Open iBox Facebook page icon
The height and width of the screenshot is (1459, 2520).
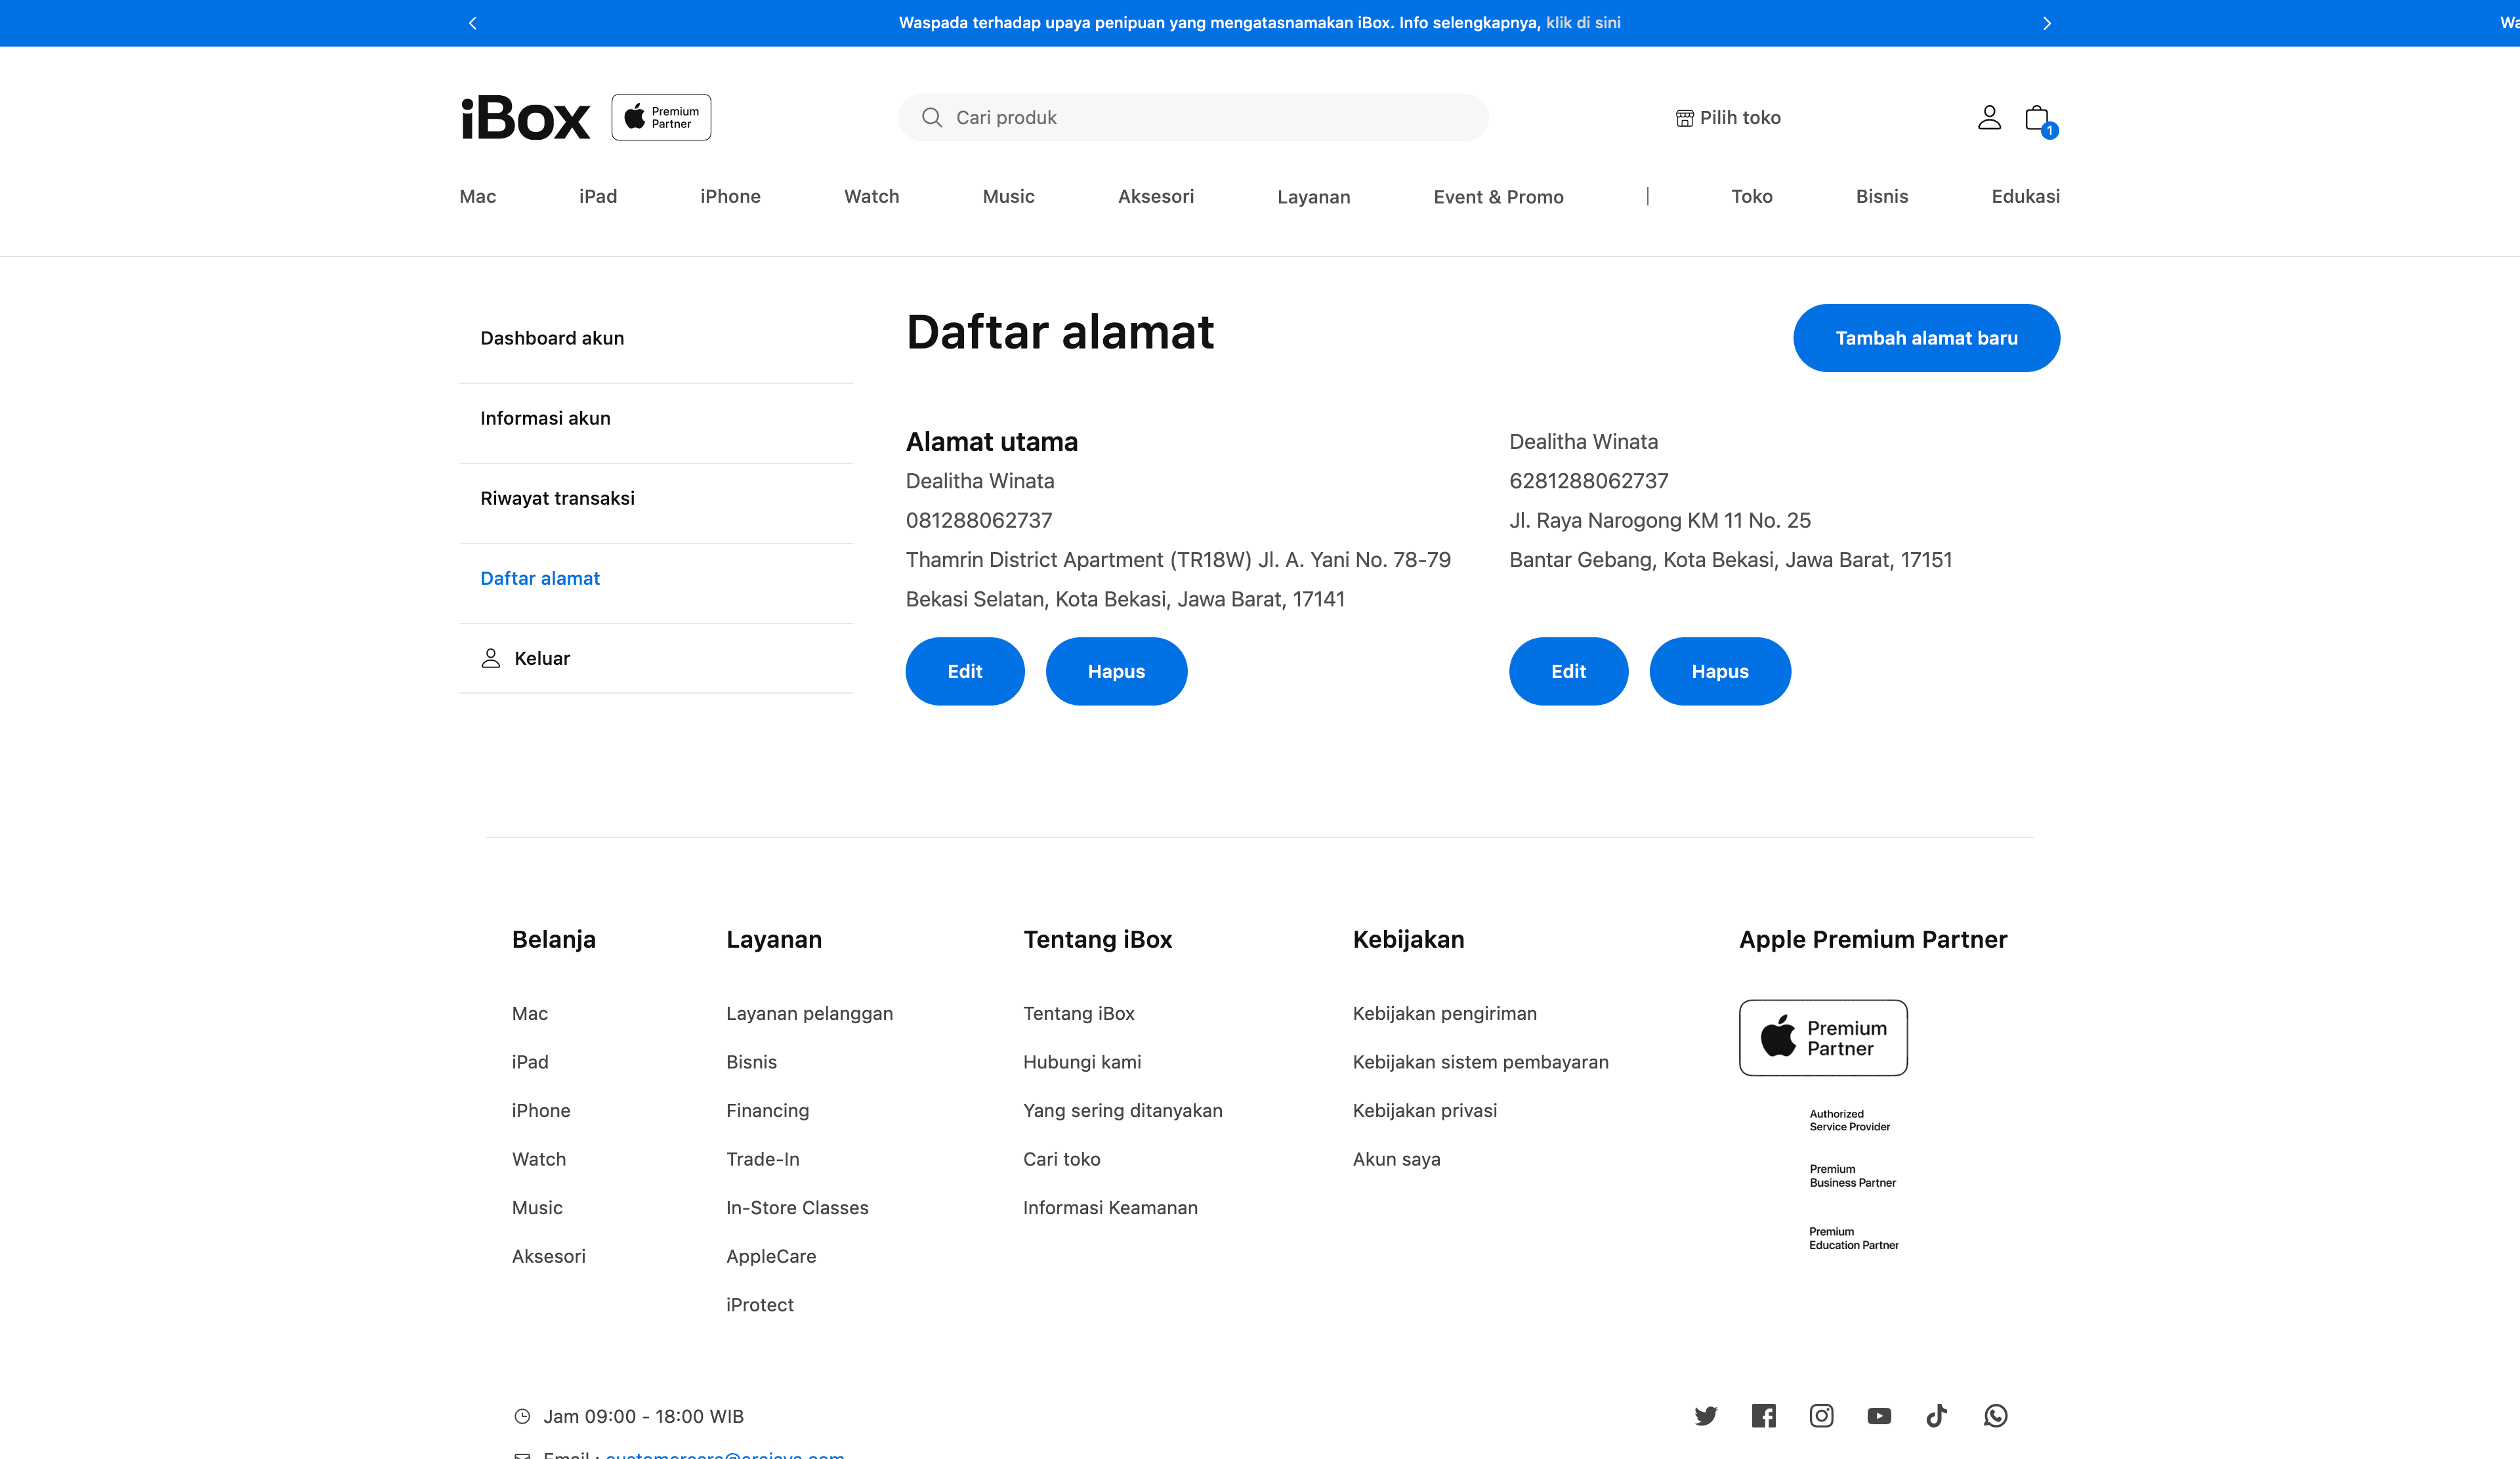pyautogui.click(x=1764, y=1415)
